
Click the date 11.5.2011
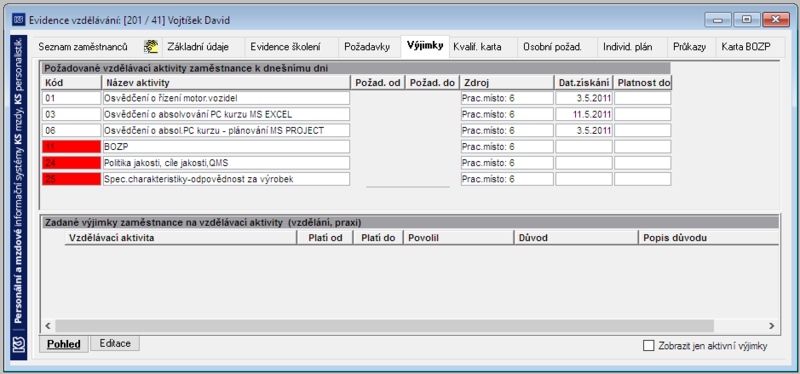(584, 114)
